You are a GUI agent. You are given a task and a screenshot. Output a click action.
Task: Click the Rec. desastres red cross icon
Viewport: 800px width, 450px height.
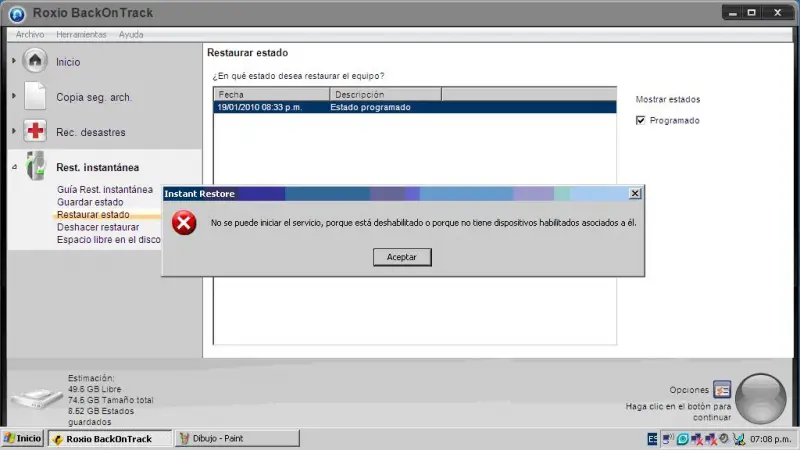(35, 131)
